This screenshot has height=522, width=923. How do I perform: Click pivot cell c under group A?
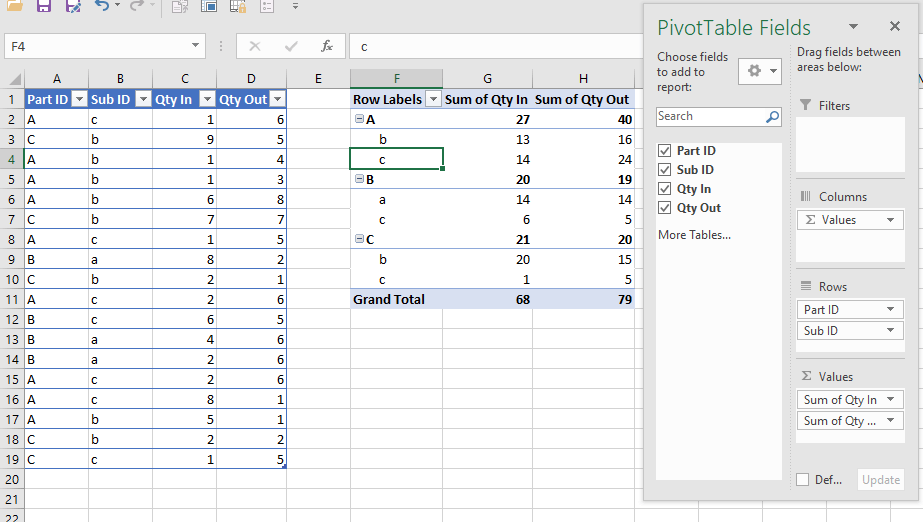396,159
